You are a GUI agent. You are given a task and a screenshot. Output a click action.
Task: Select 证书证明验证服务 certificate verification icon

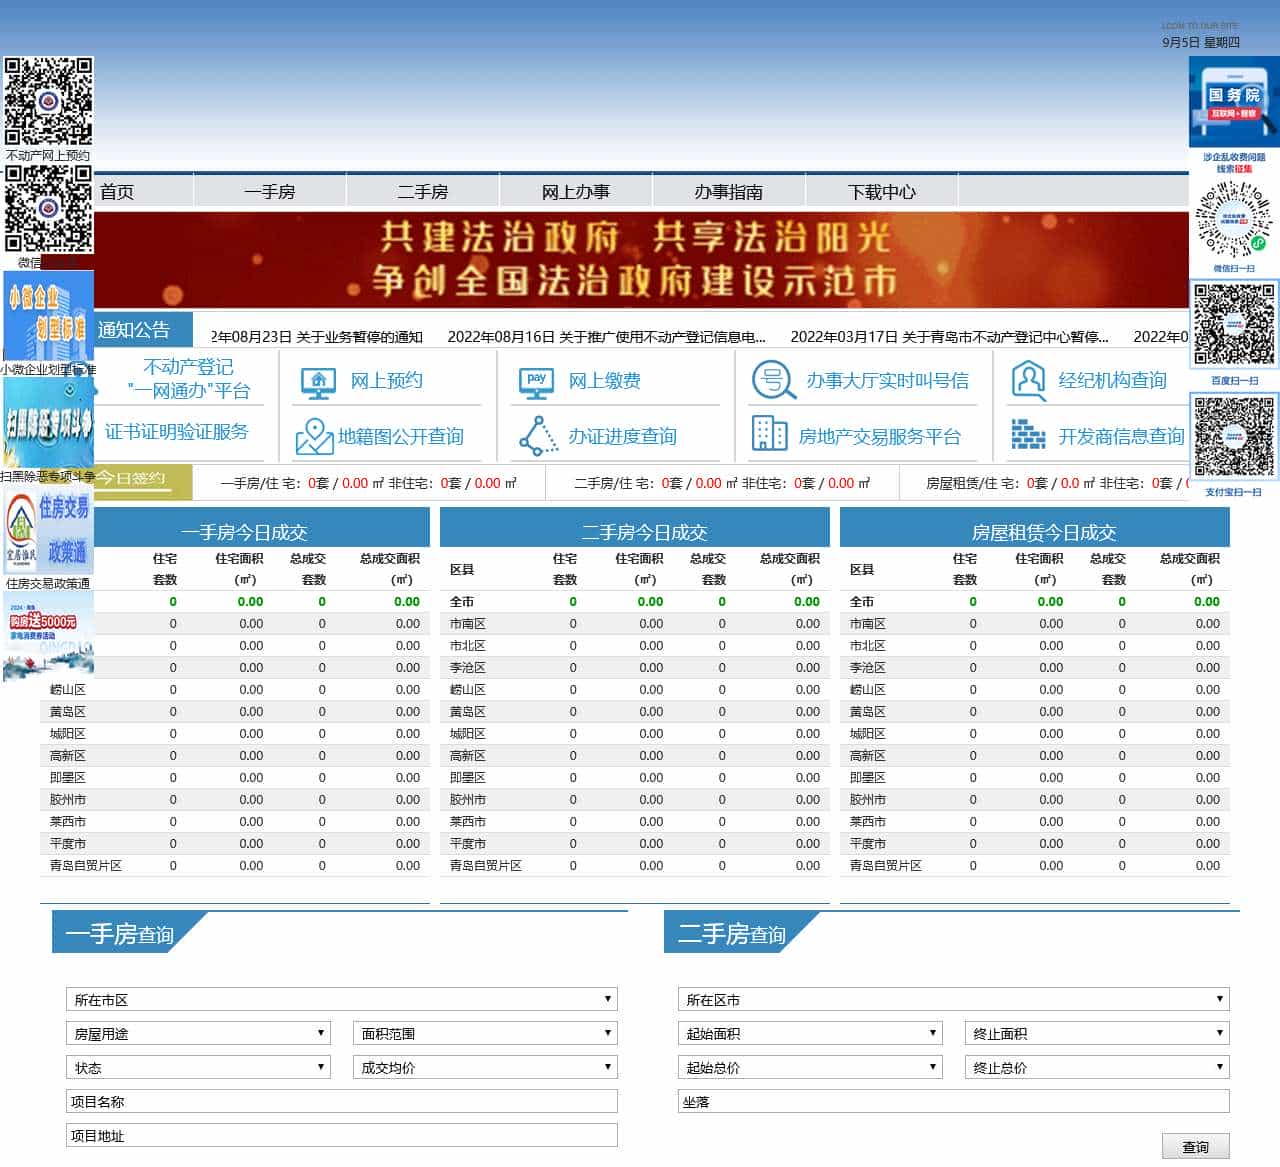point(180,433)
